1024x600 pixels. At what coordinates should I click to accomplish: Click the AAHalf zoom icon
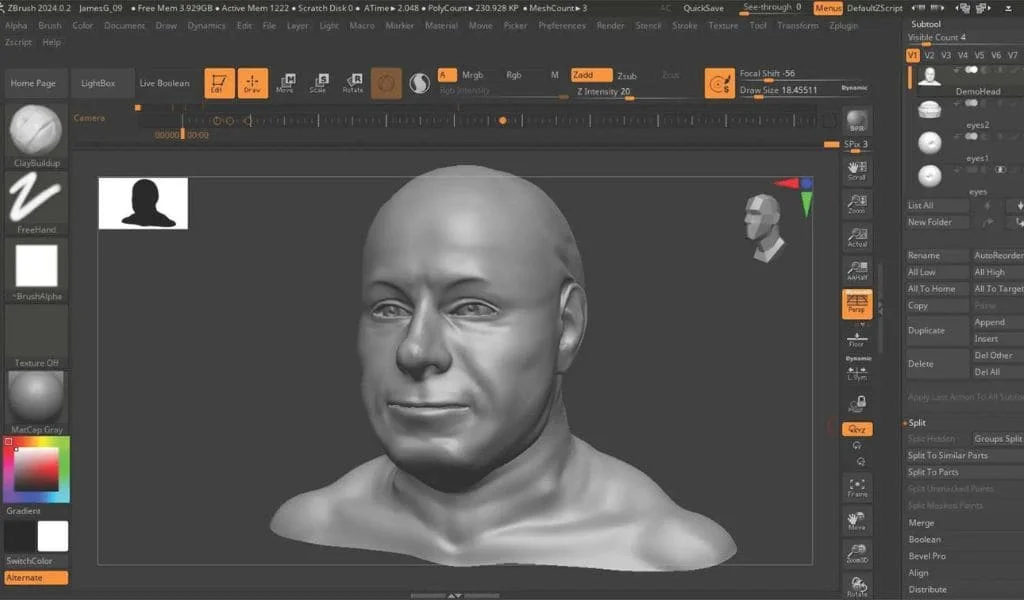(857, 270)
